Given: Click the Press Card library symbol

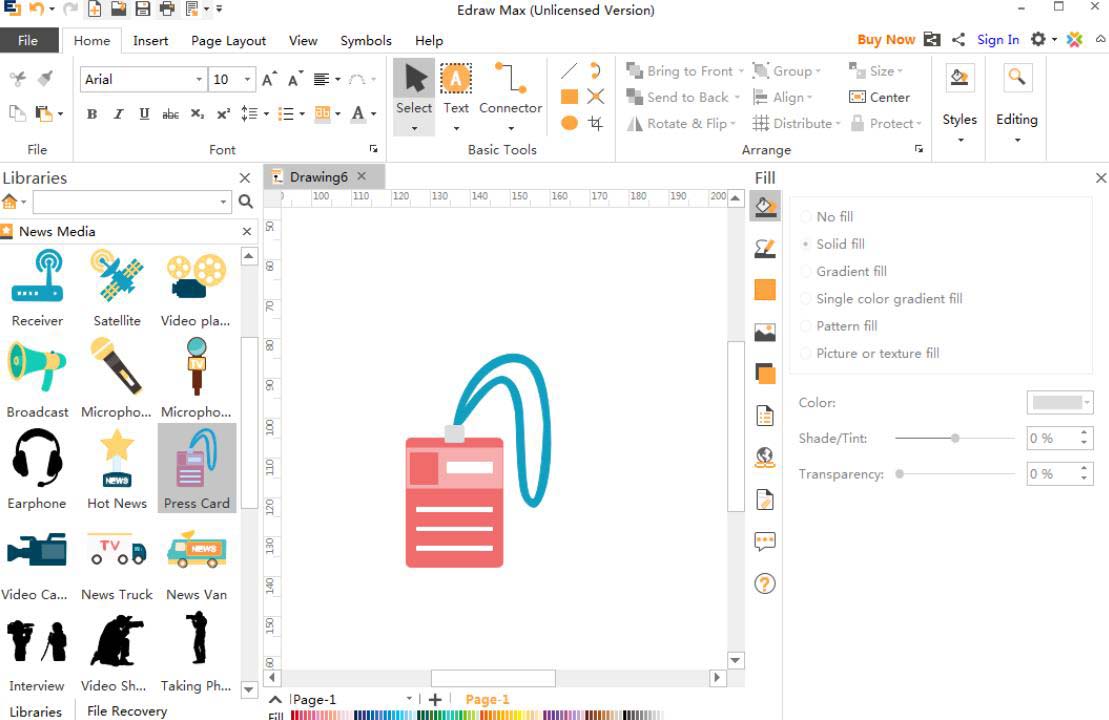Looking at the screenshot, I should point(197,468).
